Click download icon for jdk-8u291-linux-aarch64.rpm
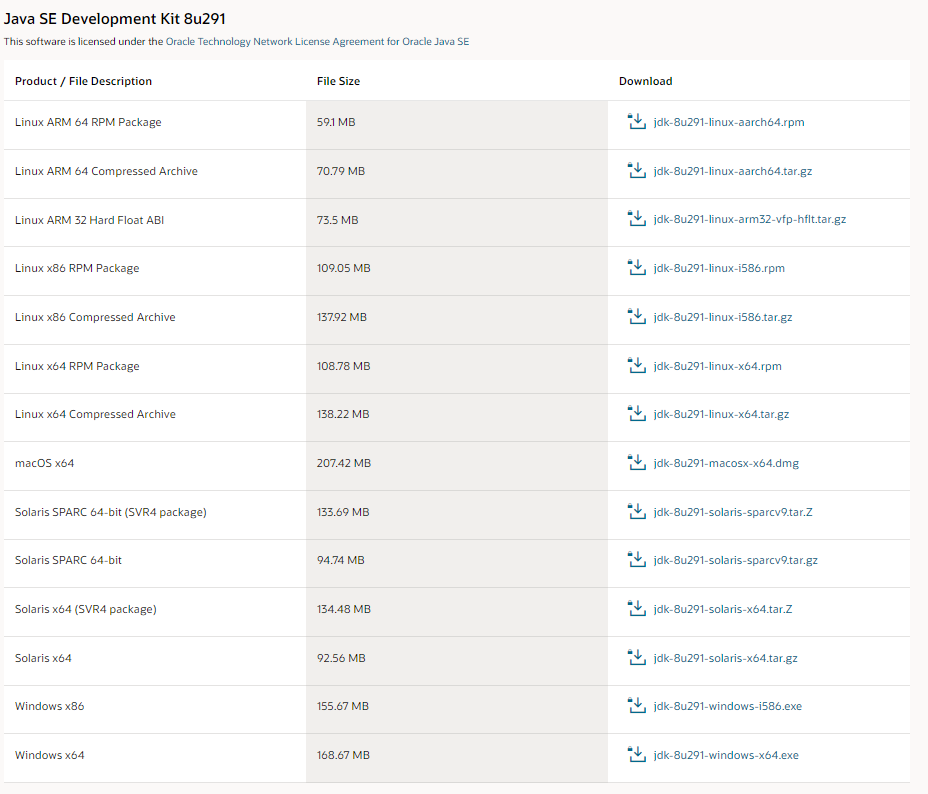This screenshot has height=794, width=928. (x=637, y=122)
